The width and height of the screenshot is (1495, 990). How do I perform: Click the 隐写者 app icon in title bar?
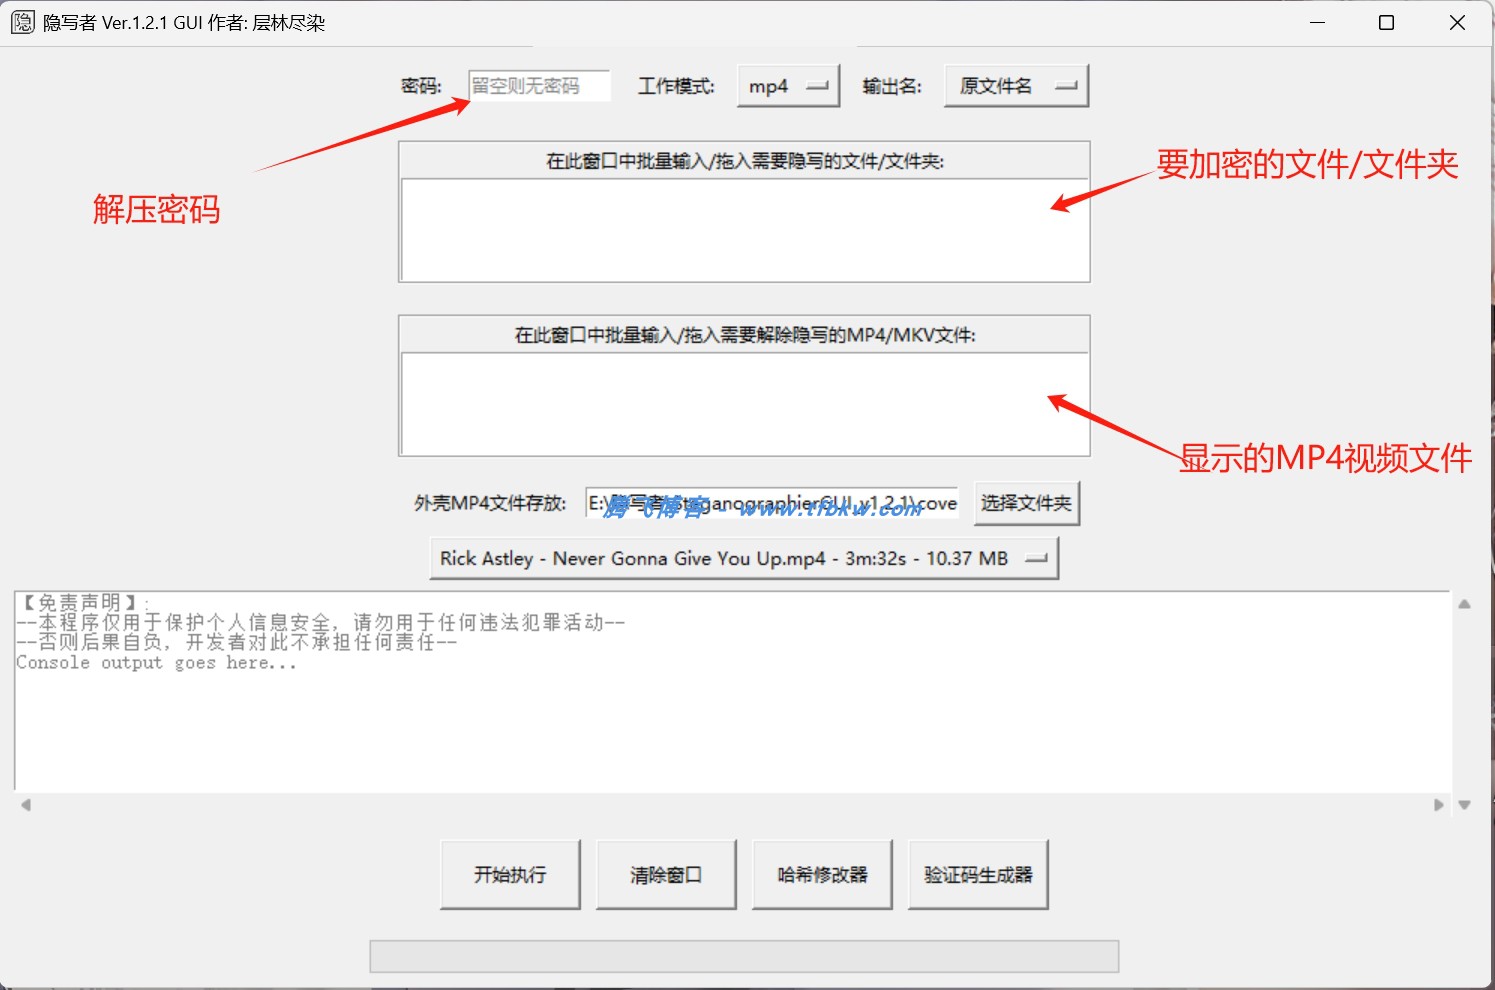[22, 21]
